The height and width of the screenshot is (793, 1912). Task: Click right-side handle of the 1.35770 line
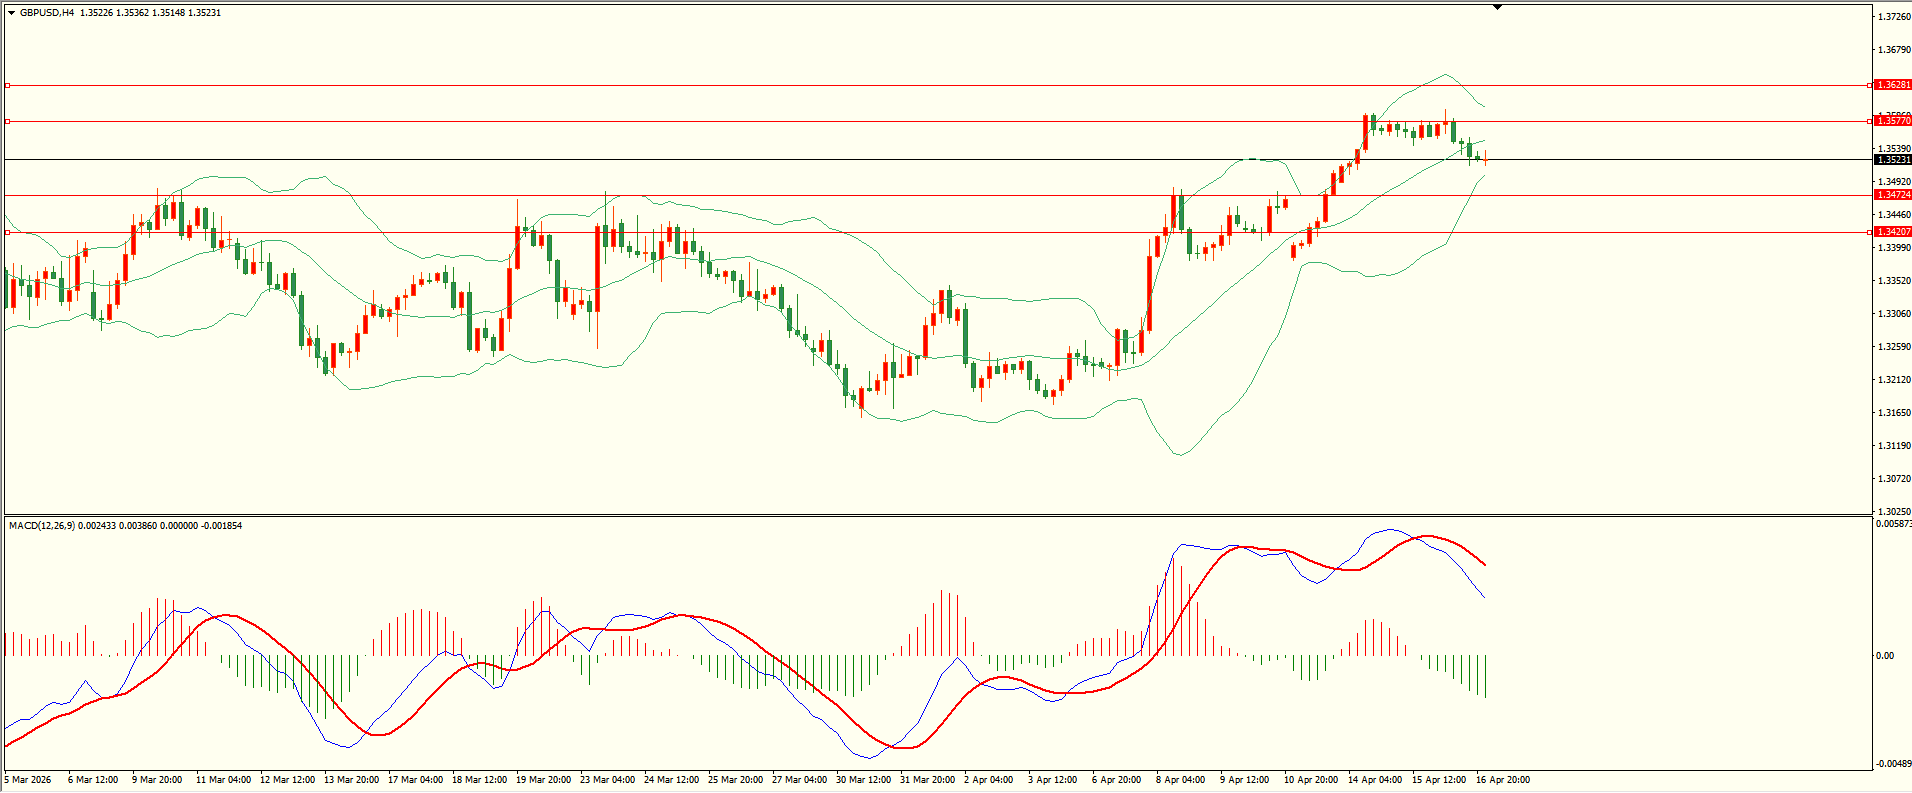pyautogui.click(x=1869, y=121)
